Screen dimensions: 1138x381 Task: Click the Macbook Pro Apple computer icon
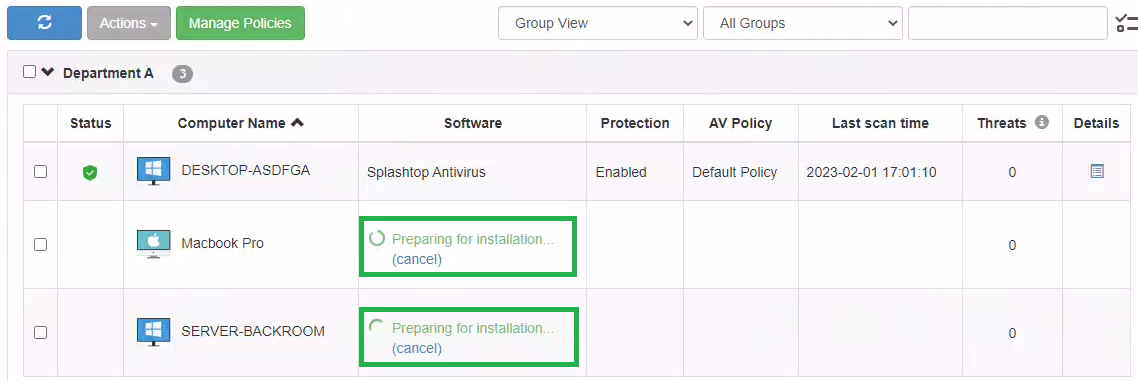click(x=154, y=244)
